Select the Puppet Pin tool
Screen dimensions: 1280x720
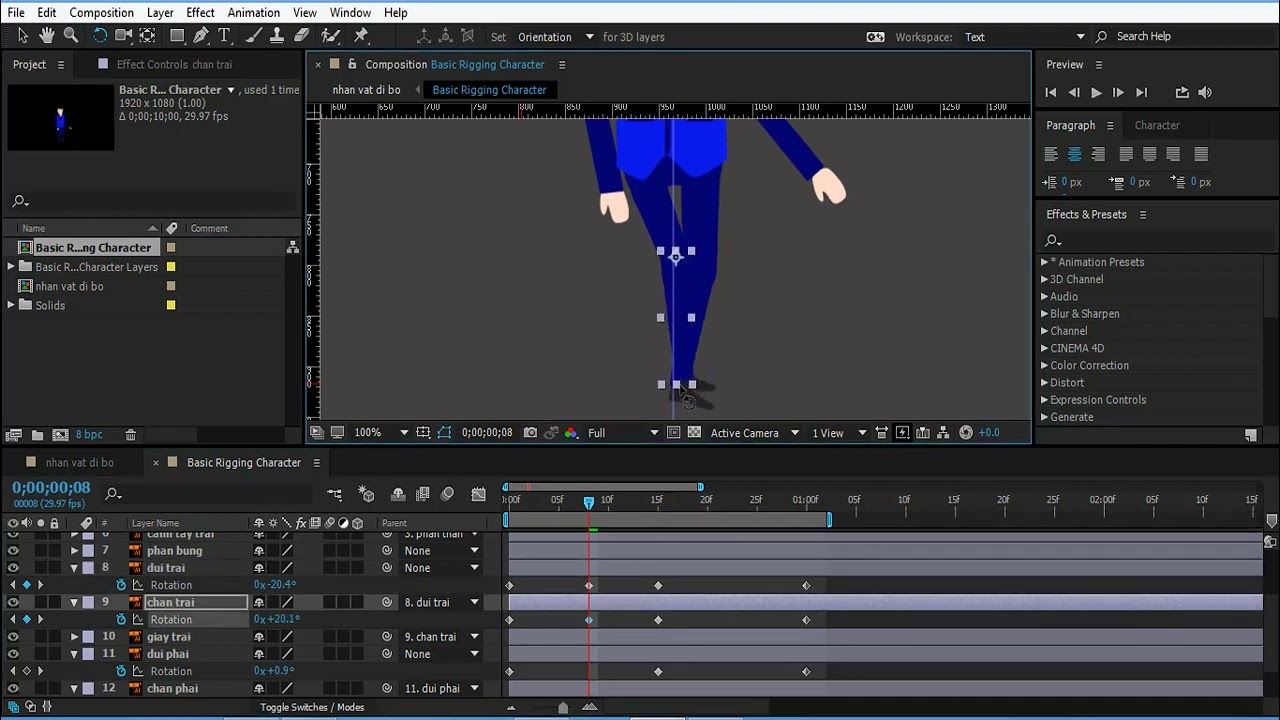(362, 36)
